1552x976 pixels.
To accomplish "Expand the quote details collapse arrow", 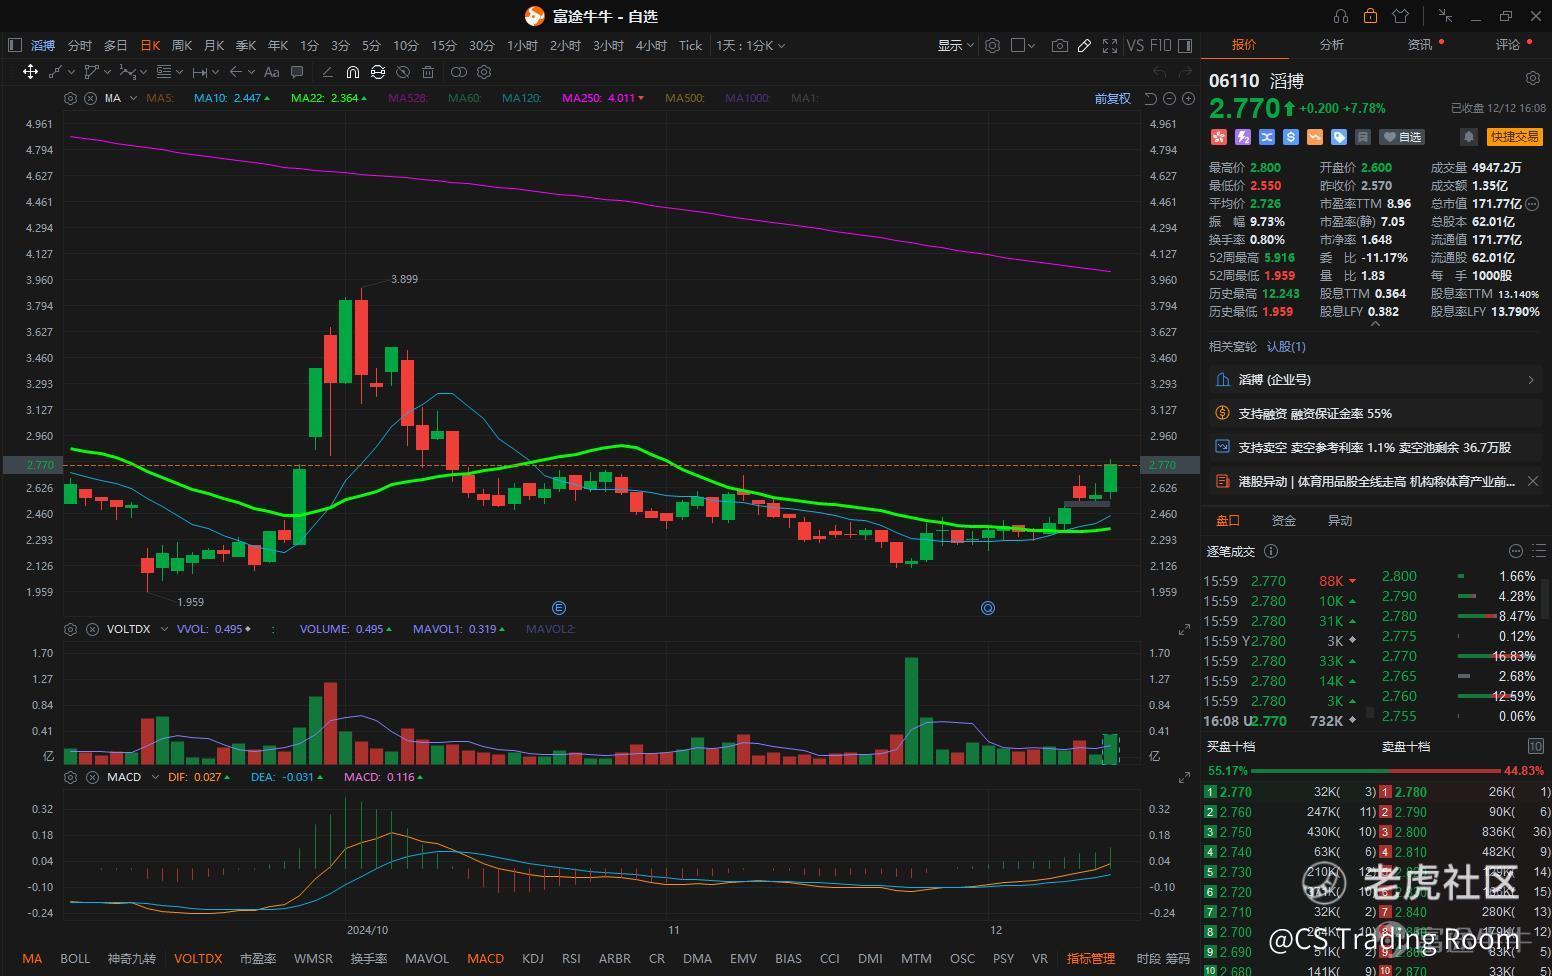I will (x=1376, y=324).
